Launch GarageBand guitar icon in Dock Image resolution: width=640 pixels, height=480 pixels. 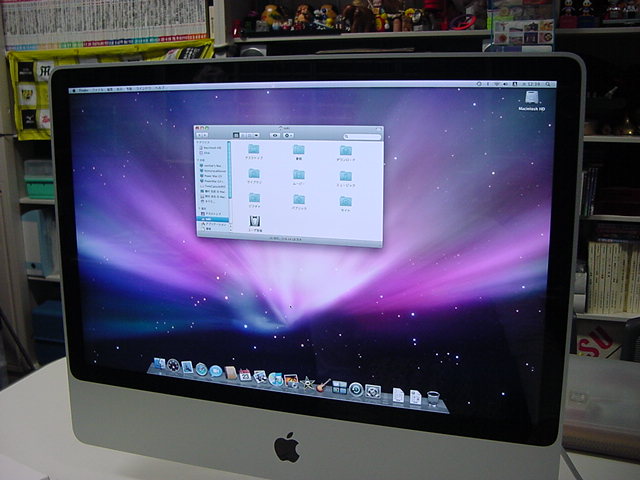(x=323, y=385)
